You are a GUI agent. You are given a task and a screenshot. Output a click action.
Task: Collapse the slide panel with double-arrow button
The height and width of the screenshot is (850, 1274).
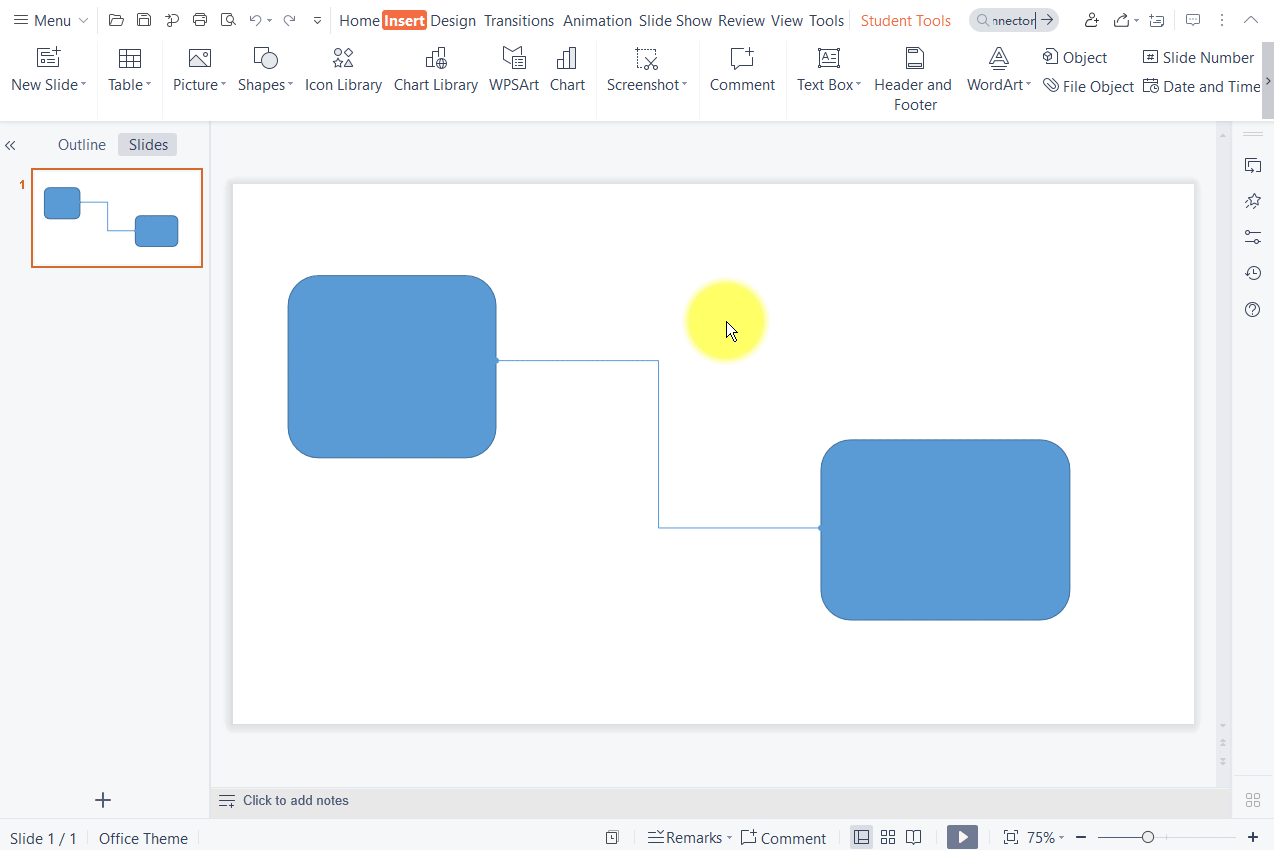click(10, 144)
